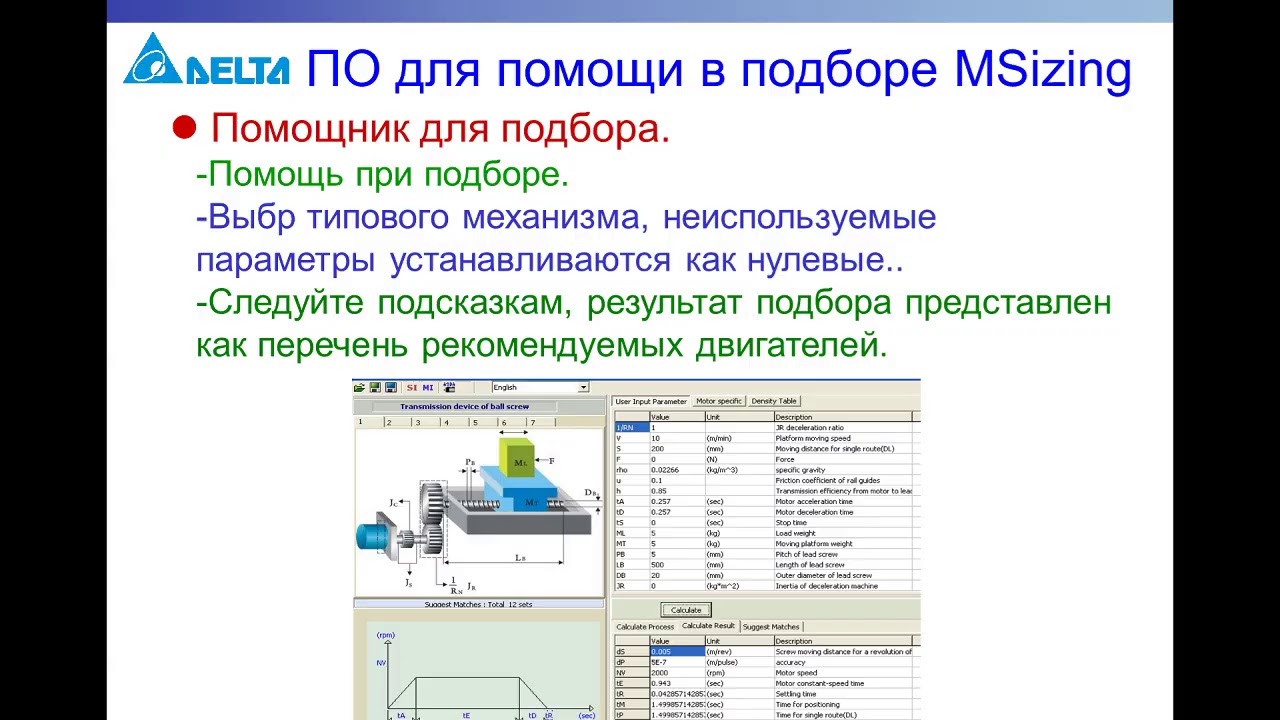The height and width of the screenshot is (720, 1280).
Task: Click the dS result value 0.005
Action: click(x=677, y=651)
